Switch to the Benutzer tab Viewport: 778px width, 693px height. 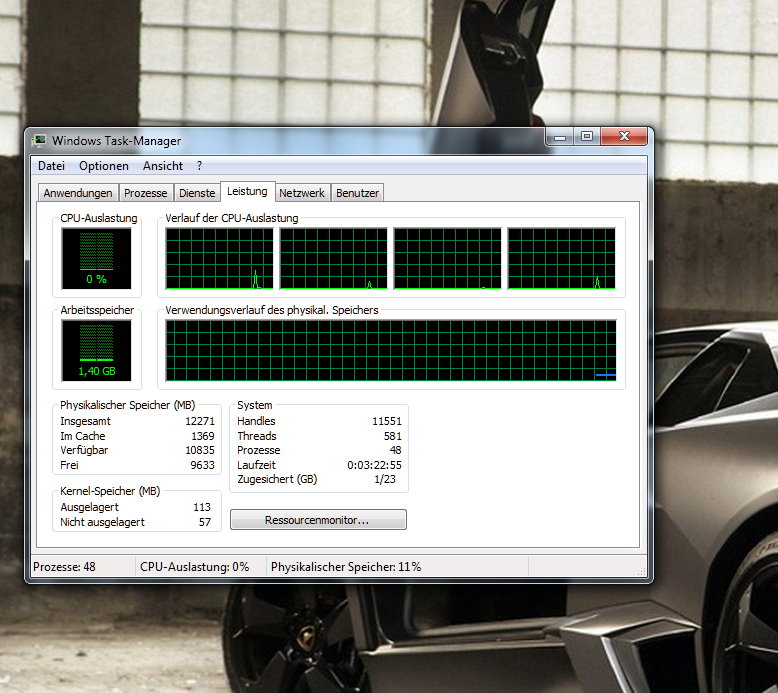coord(357,193)
